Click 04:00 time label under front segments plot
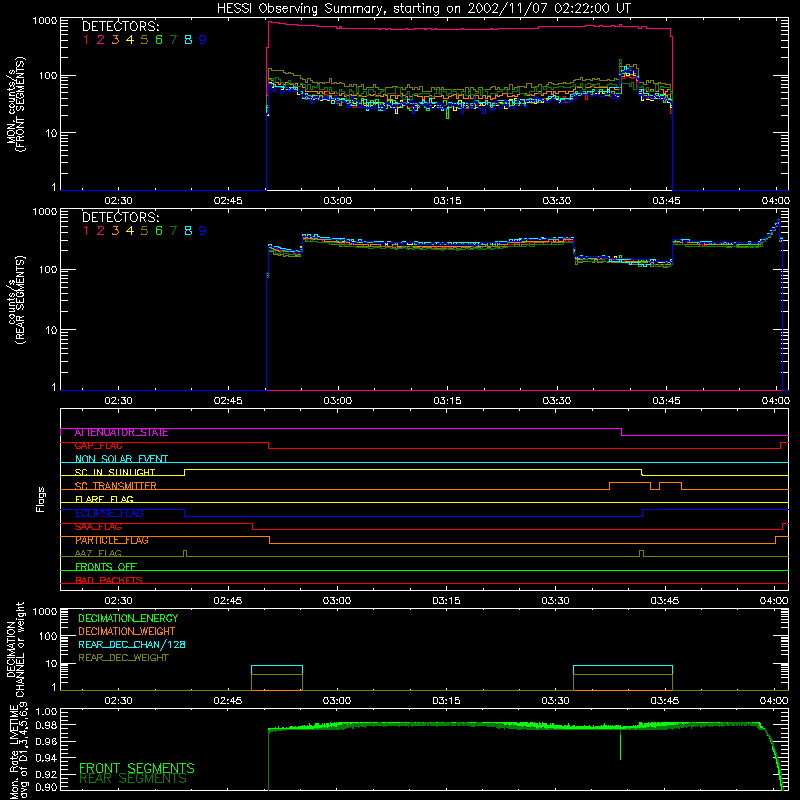Viewport: 800px width, 800px height. 776,201
